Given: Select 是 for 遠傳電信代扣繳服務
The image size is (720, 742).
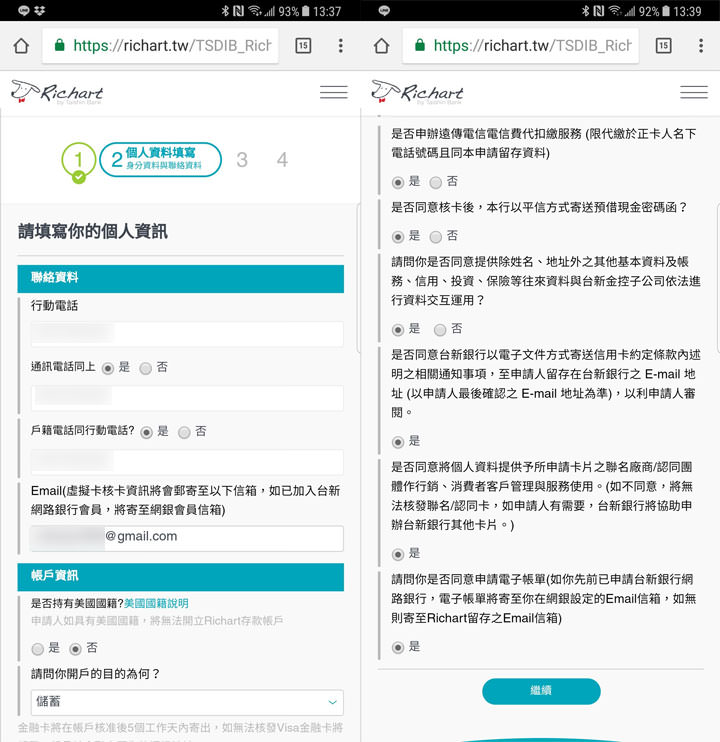Looking at the screenshot, I should pos(398,182).
